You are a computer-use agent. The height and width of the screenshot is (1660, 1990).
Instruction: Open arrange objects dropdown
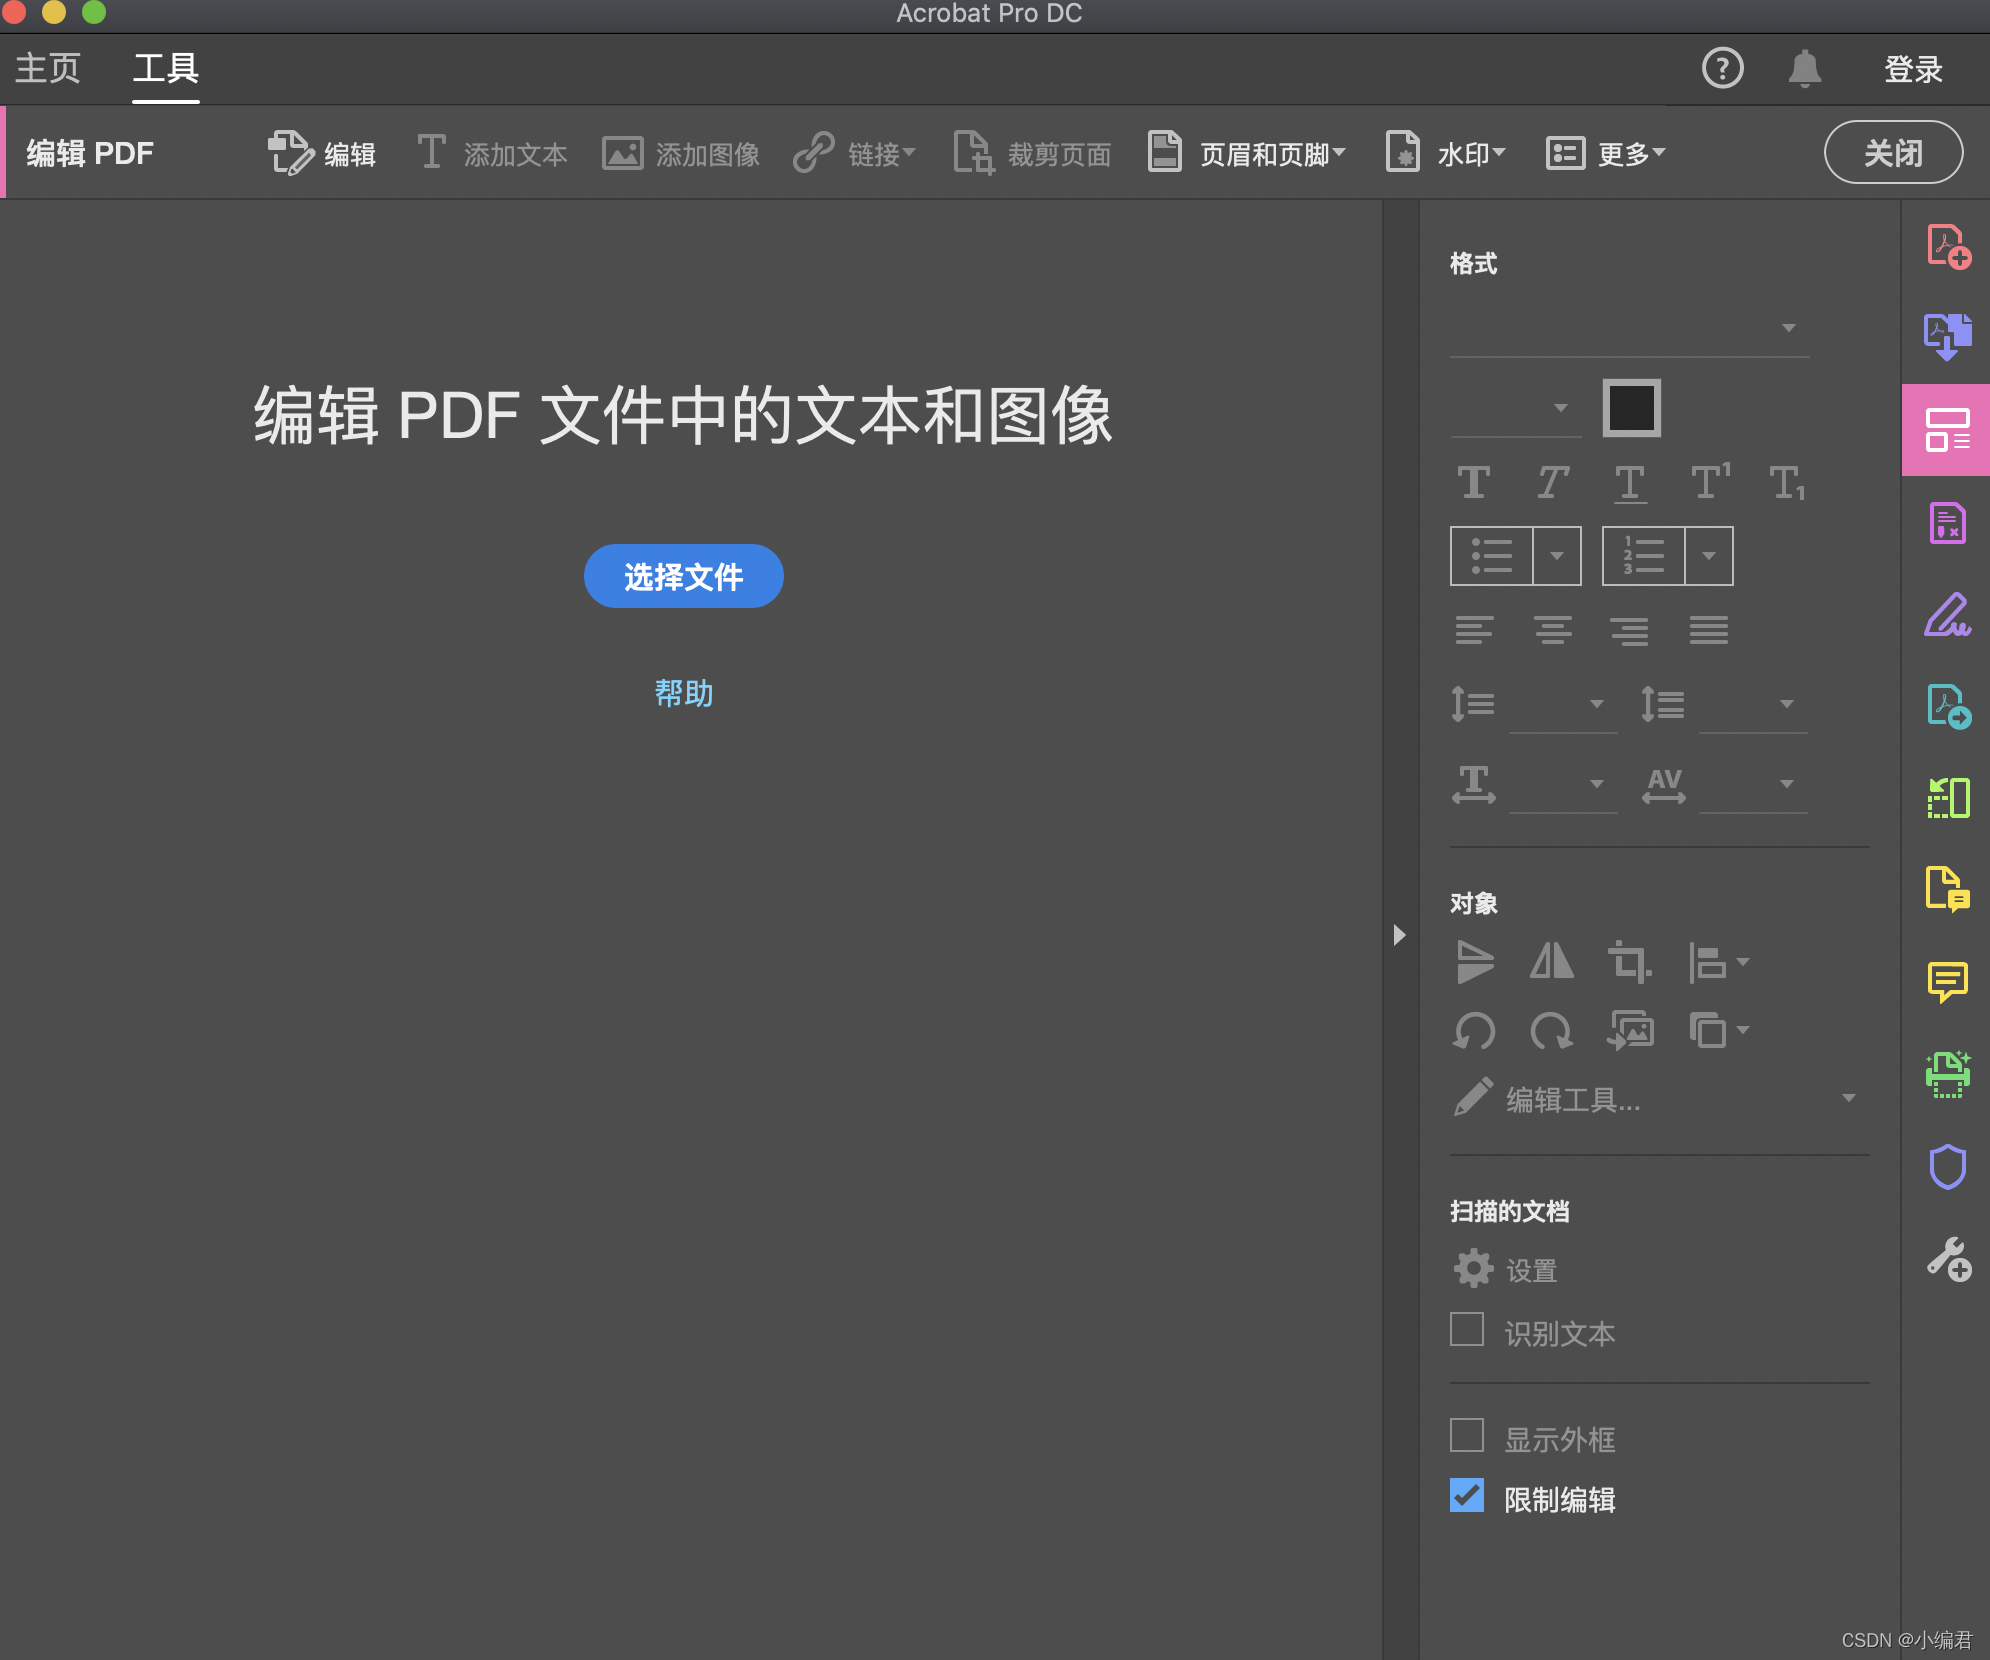tap(1718, 1030)
